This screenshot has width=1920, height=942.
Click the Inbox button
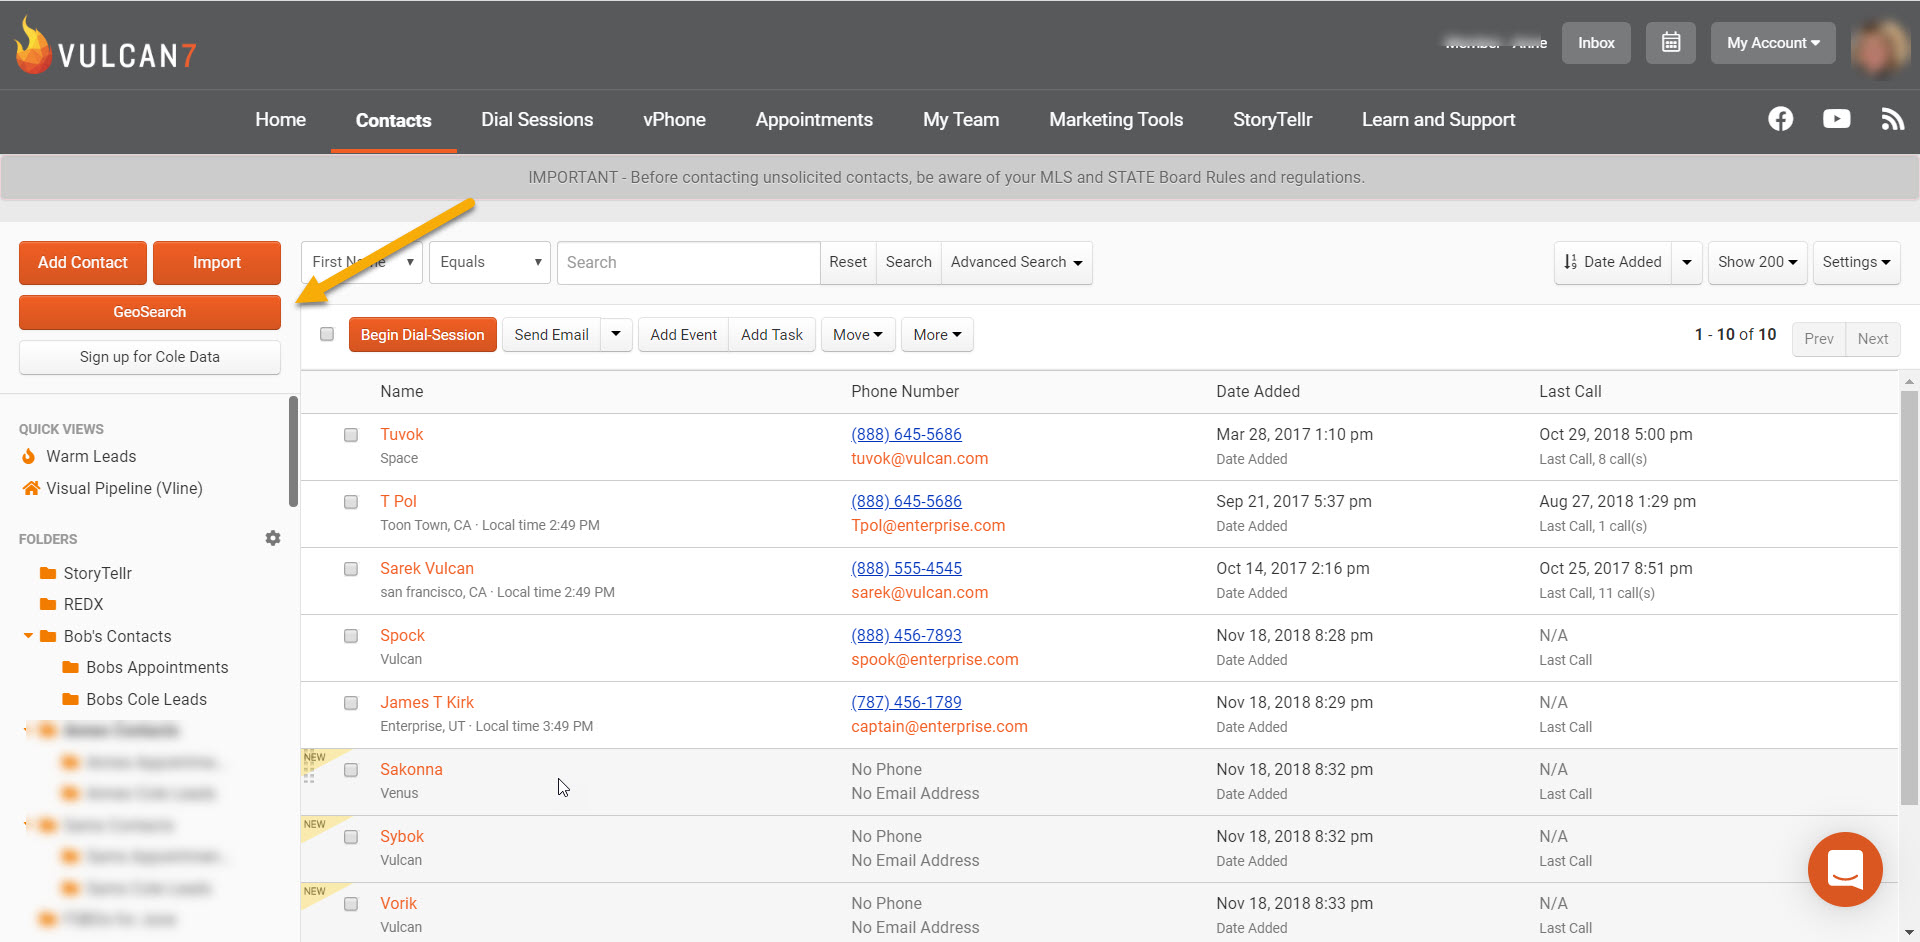point(1596,43)
